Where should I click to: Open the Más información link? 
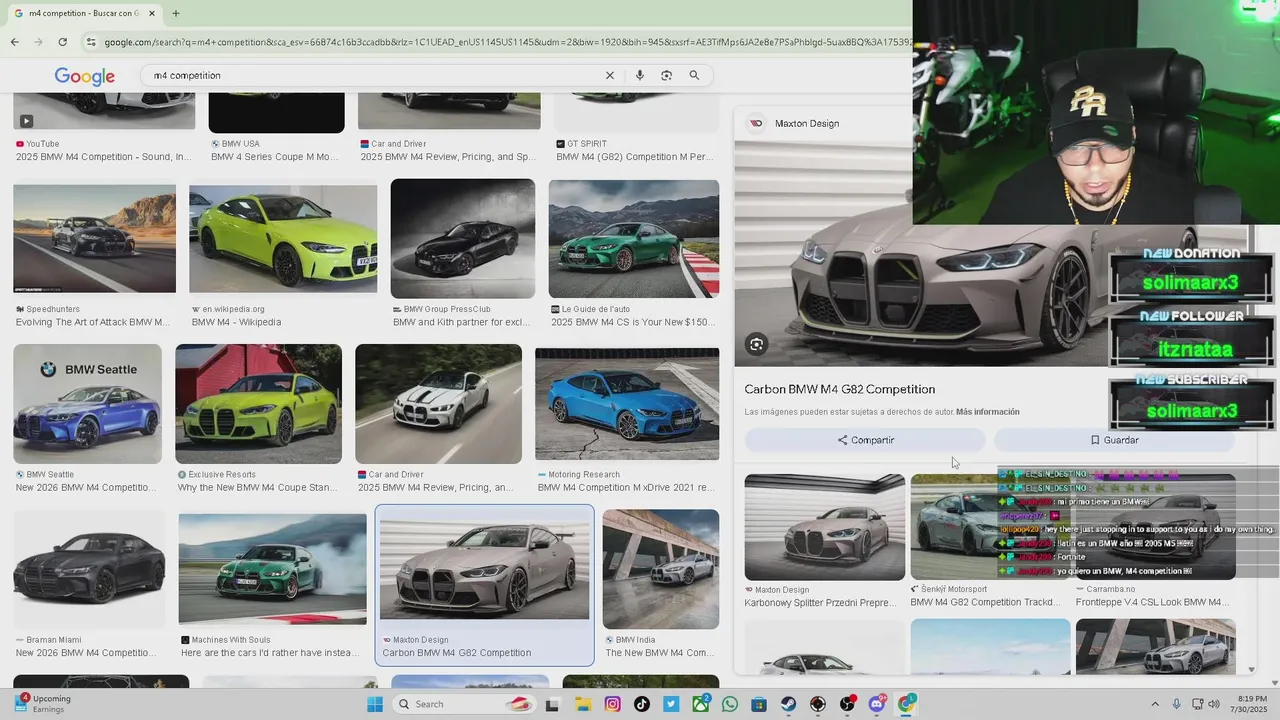coord(987,412)
